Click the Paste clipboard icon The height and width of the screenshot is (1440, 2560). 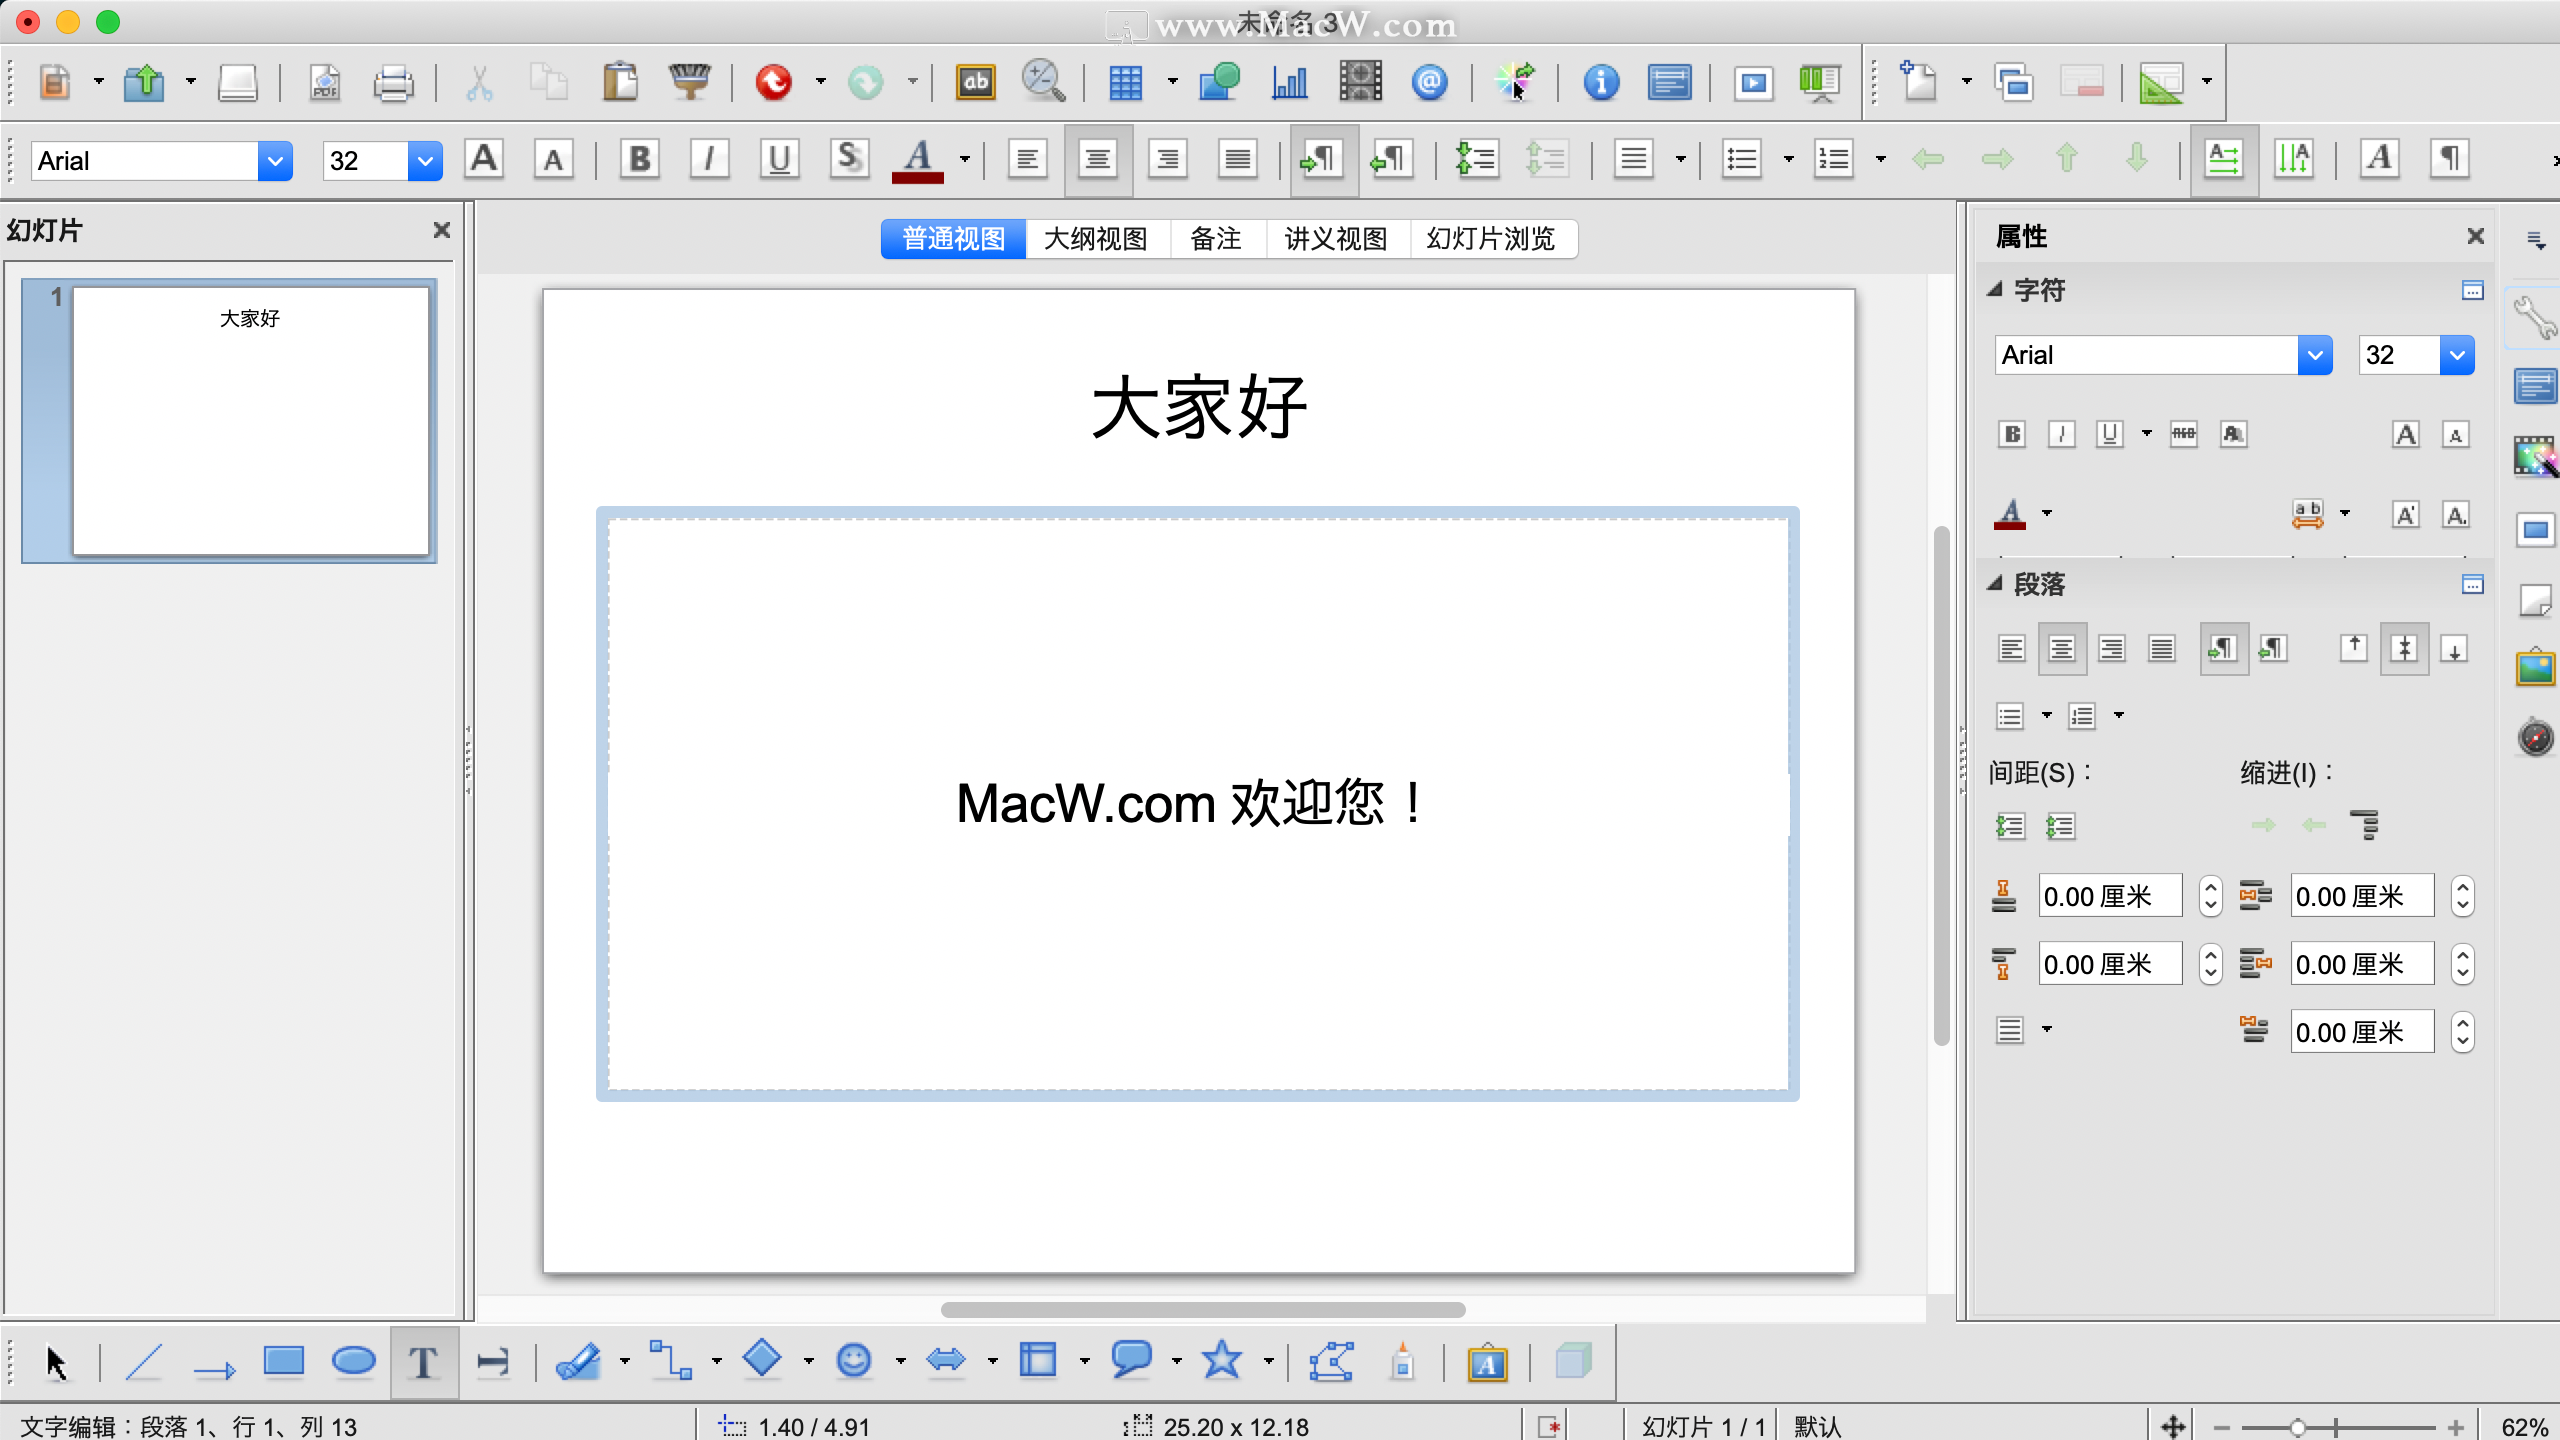[620, 82]
